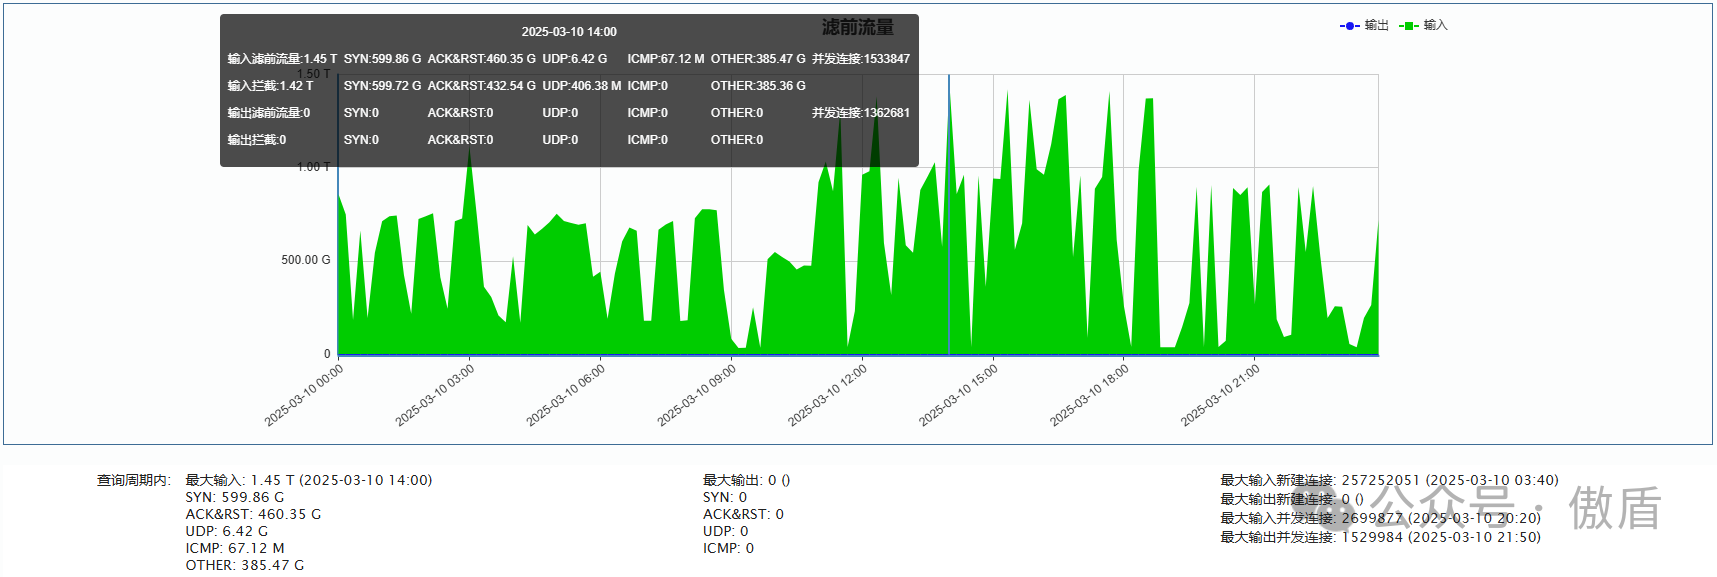The image size is (1717, 577).
Task: Click the 滤前流量 chart title
Action: [x=857, y=27]
